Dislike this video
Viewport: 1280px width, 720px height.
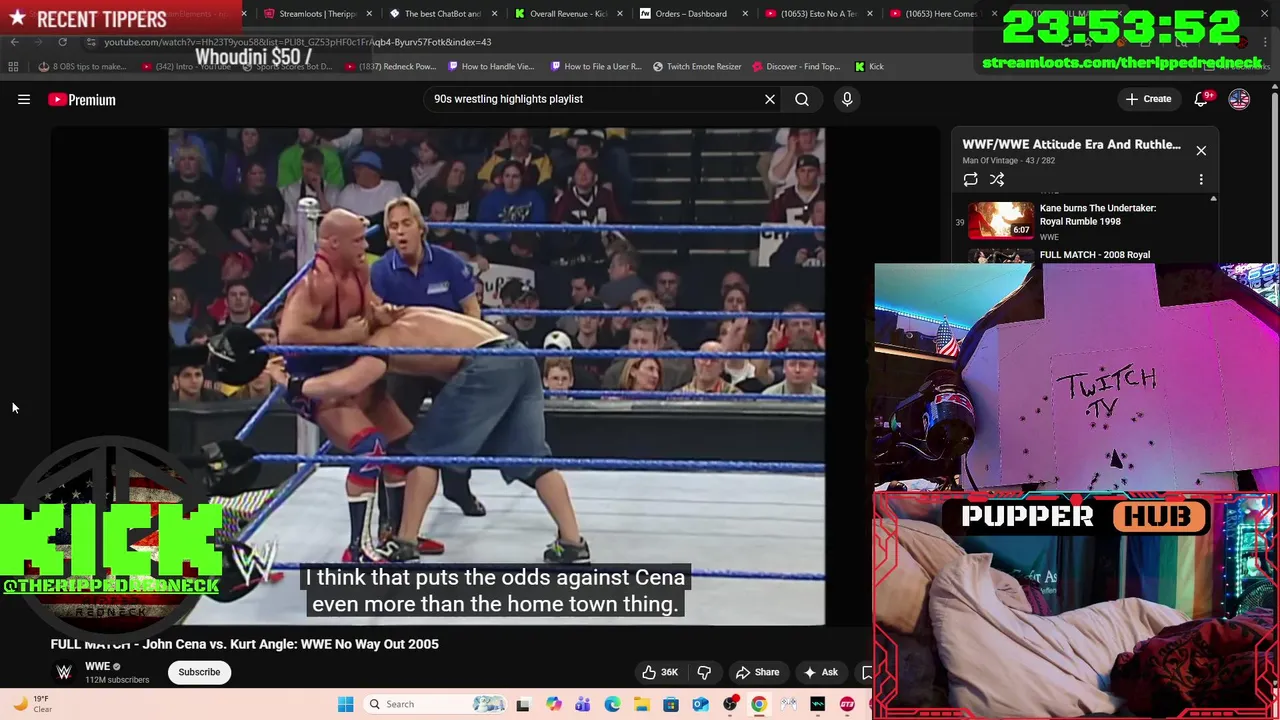point(704,672)
